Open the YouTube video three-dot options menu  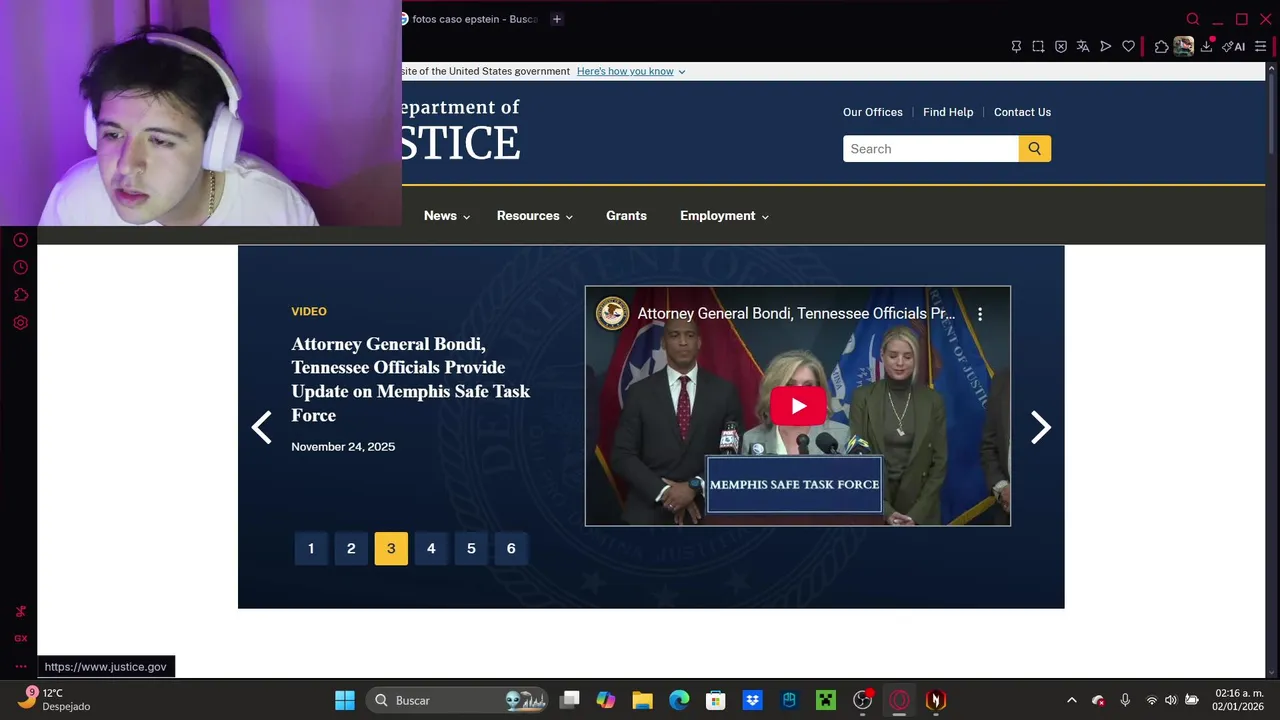[x=980, y=314]
